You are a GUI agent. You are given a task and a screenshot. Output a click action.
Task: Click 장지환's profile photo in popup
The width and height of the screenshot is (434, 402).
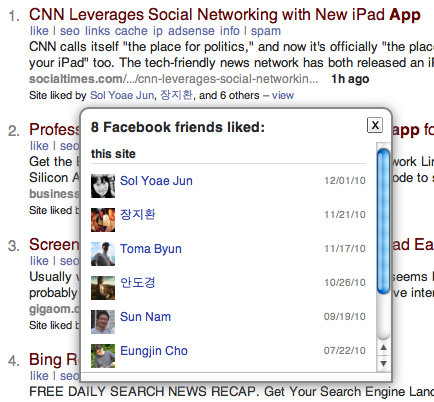tap(103, 220)
